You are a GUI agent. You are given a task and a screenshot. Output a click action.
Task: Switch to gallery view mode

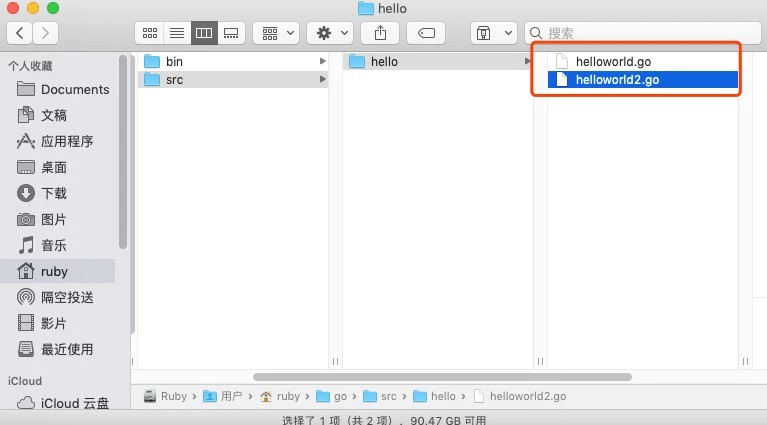click(x=231, y=33)
